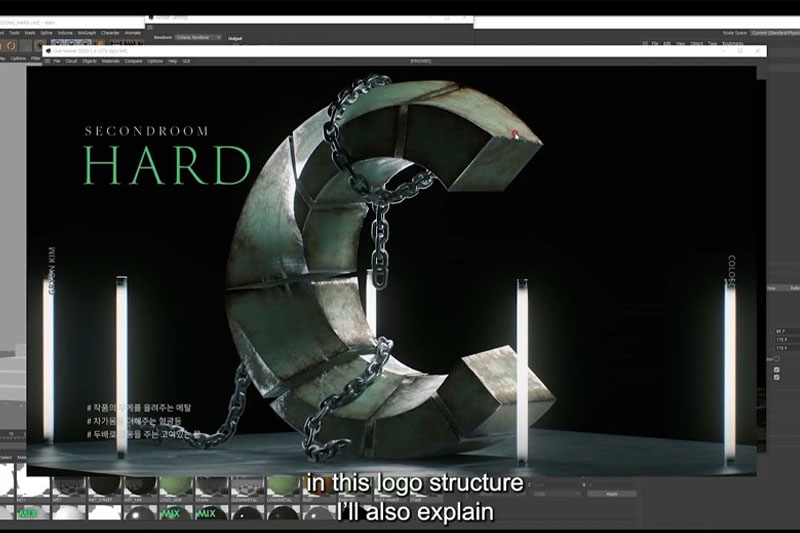Open Live Viewer Compare menu

coord(134,61)
